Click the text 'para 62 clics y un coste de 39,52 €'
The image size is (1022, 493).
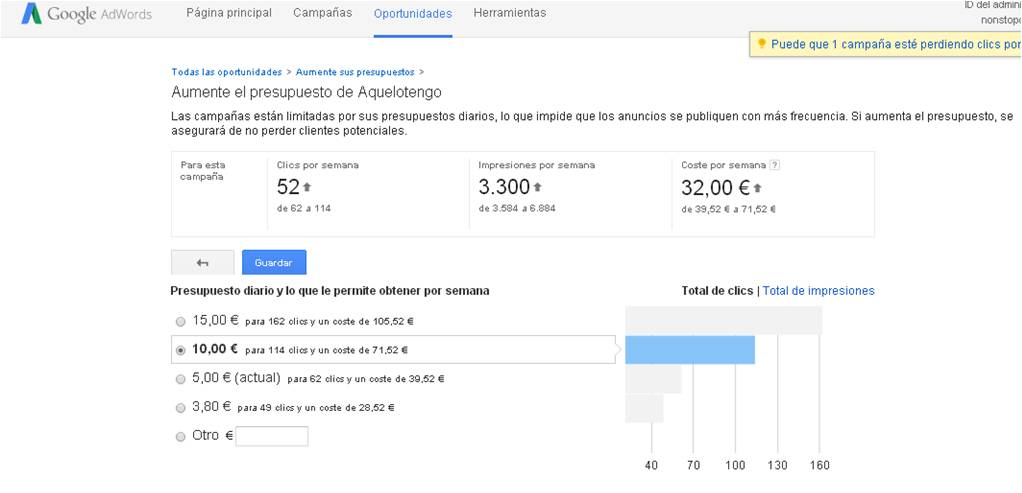[366, 379]
